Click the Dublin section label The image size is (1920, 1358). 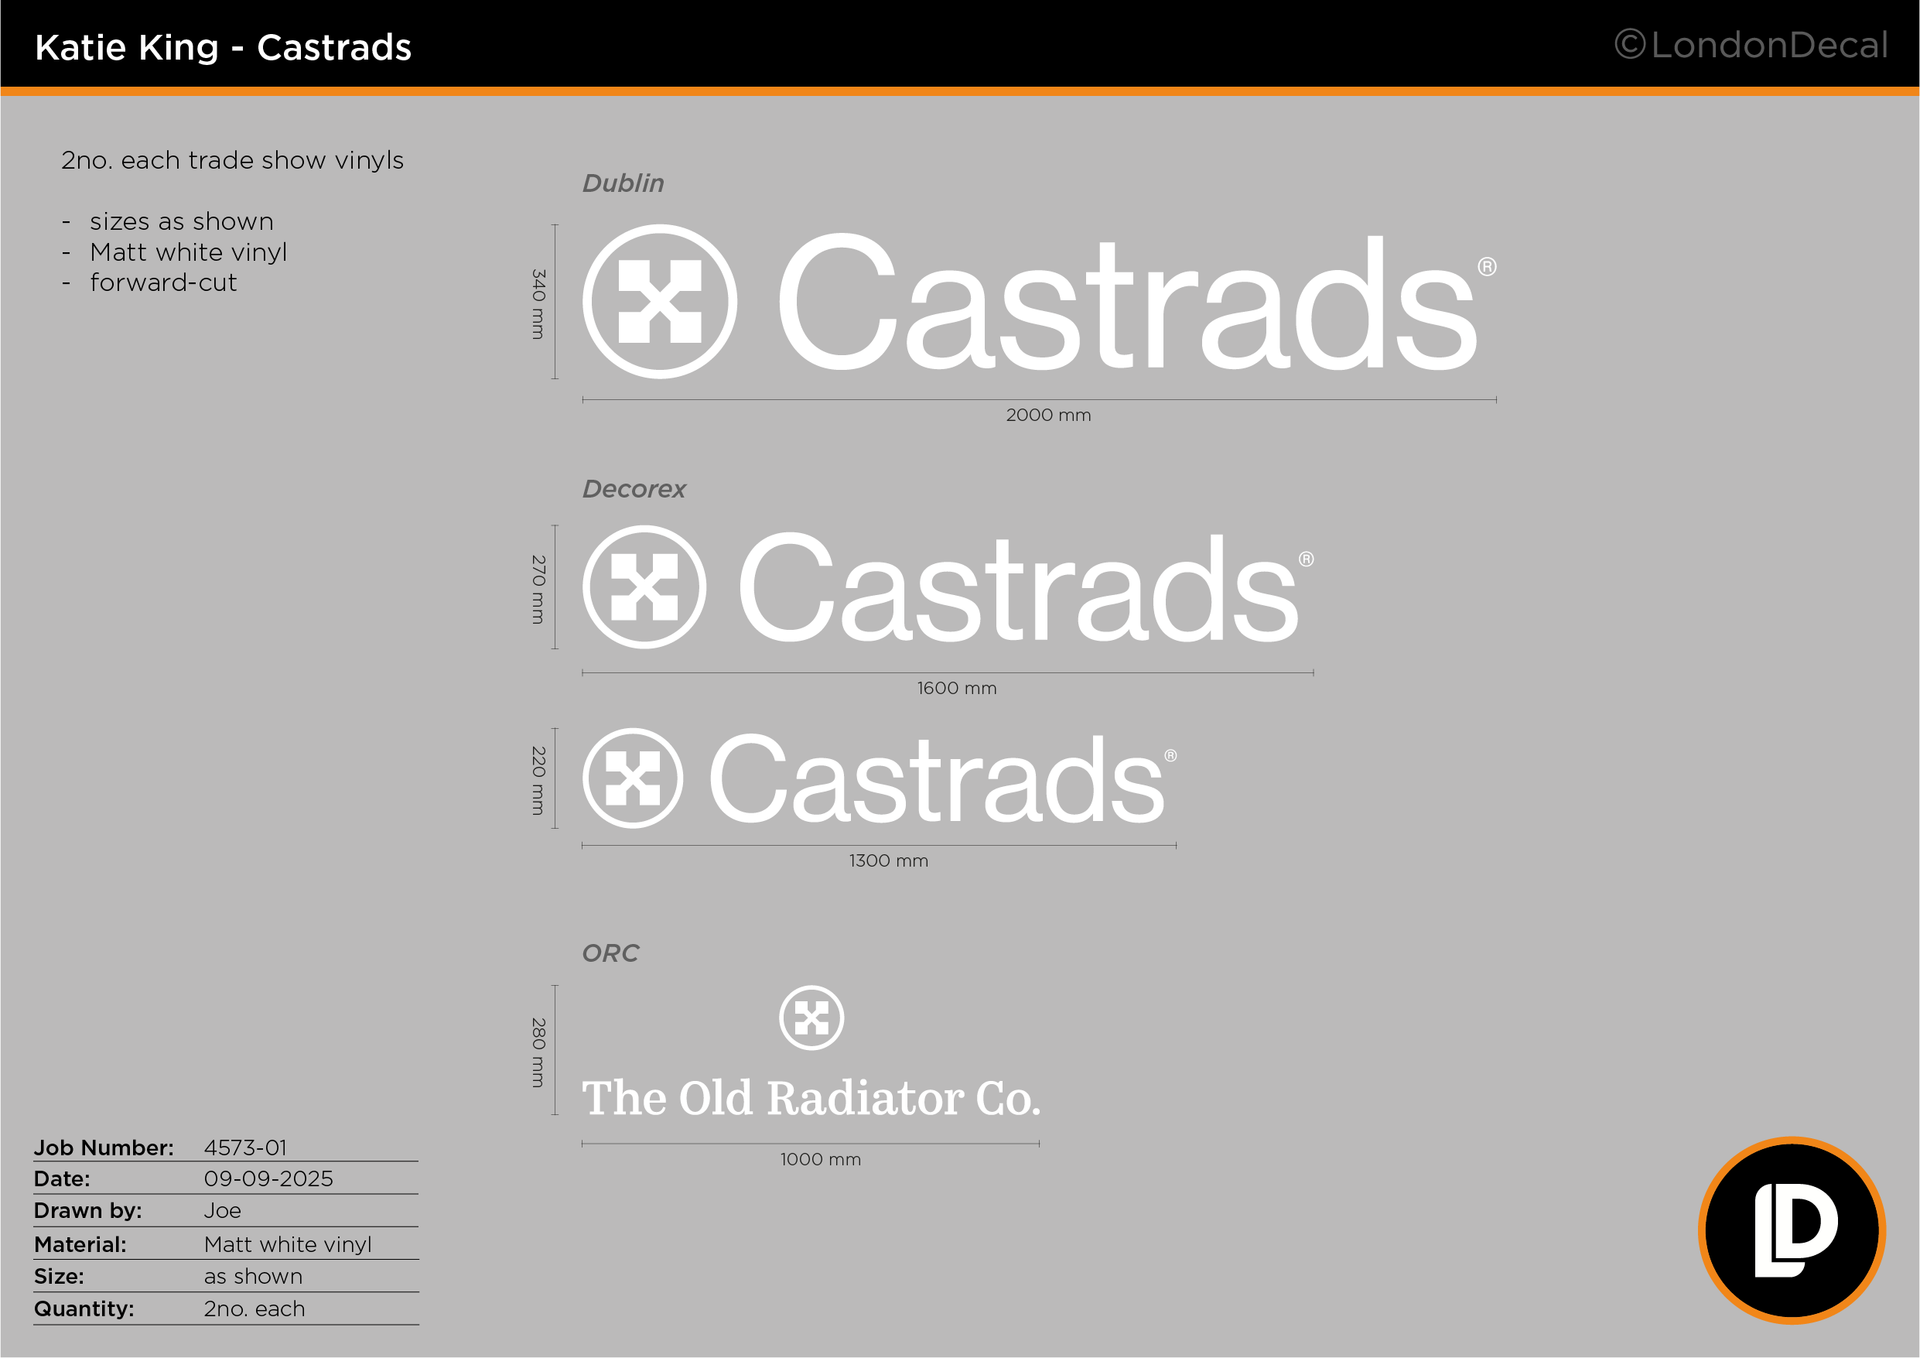click(x=623, y=183)
